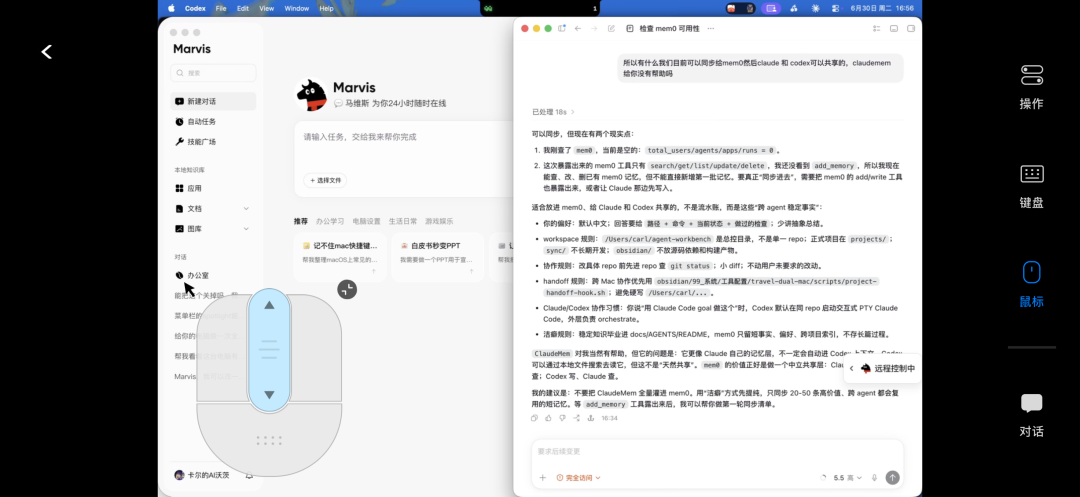Image resolution: width=1080 pixels, height=497 pixels.
Task: Click the thumbs-down icon on the response
Action: pos(562,418)
